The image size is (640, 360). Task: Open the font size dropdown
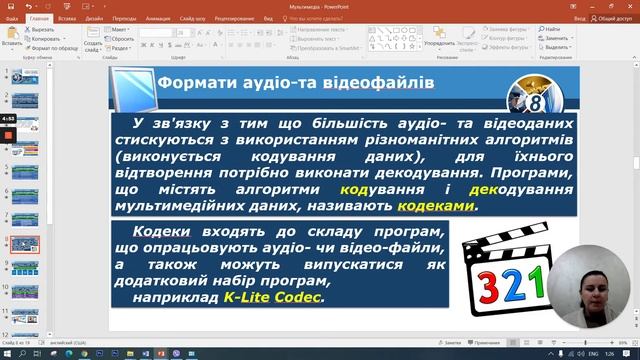pos(193,33)
